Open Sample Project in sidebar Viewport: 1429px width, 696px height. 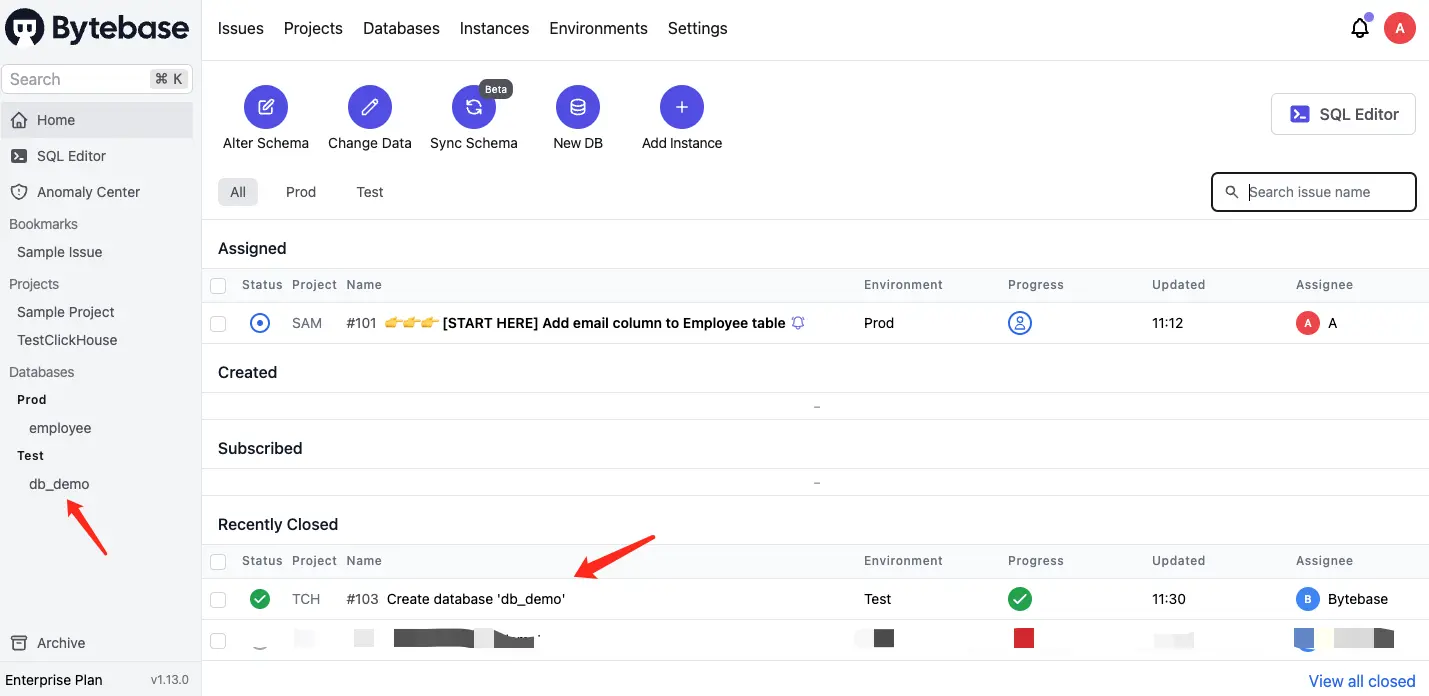click(x=66, y=312)
